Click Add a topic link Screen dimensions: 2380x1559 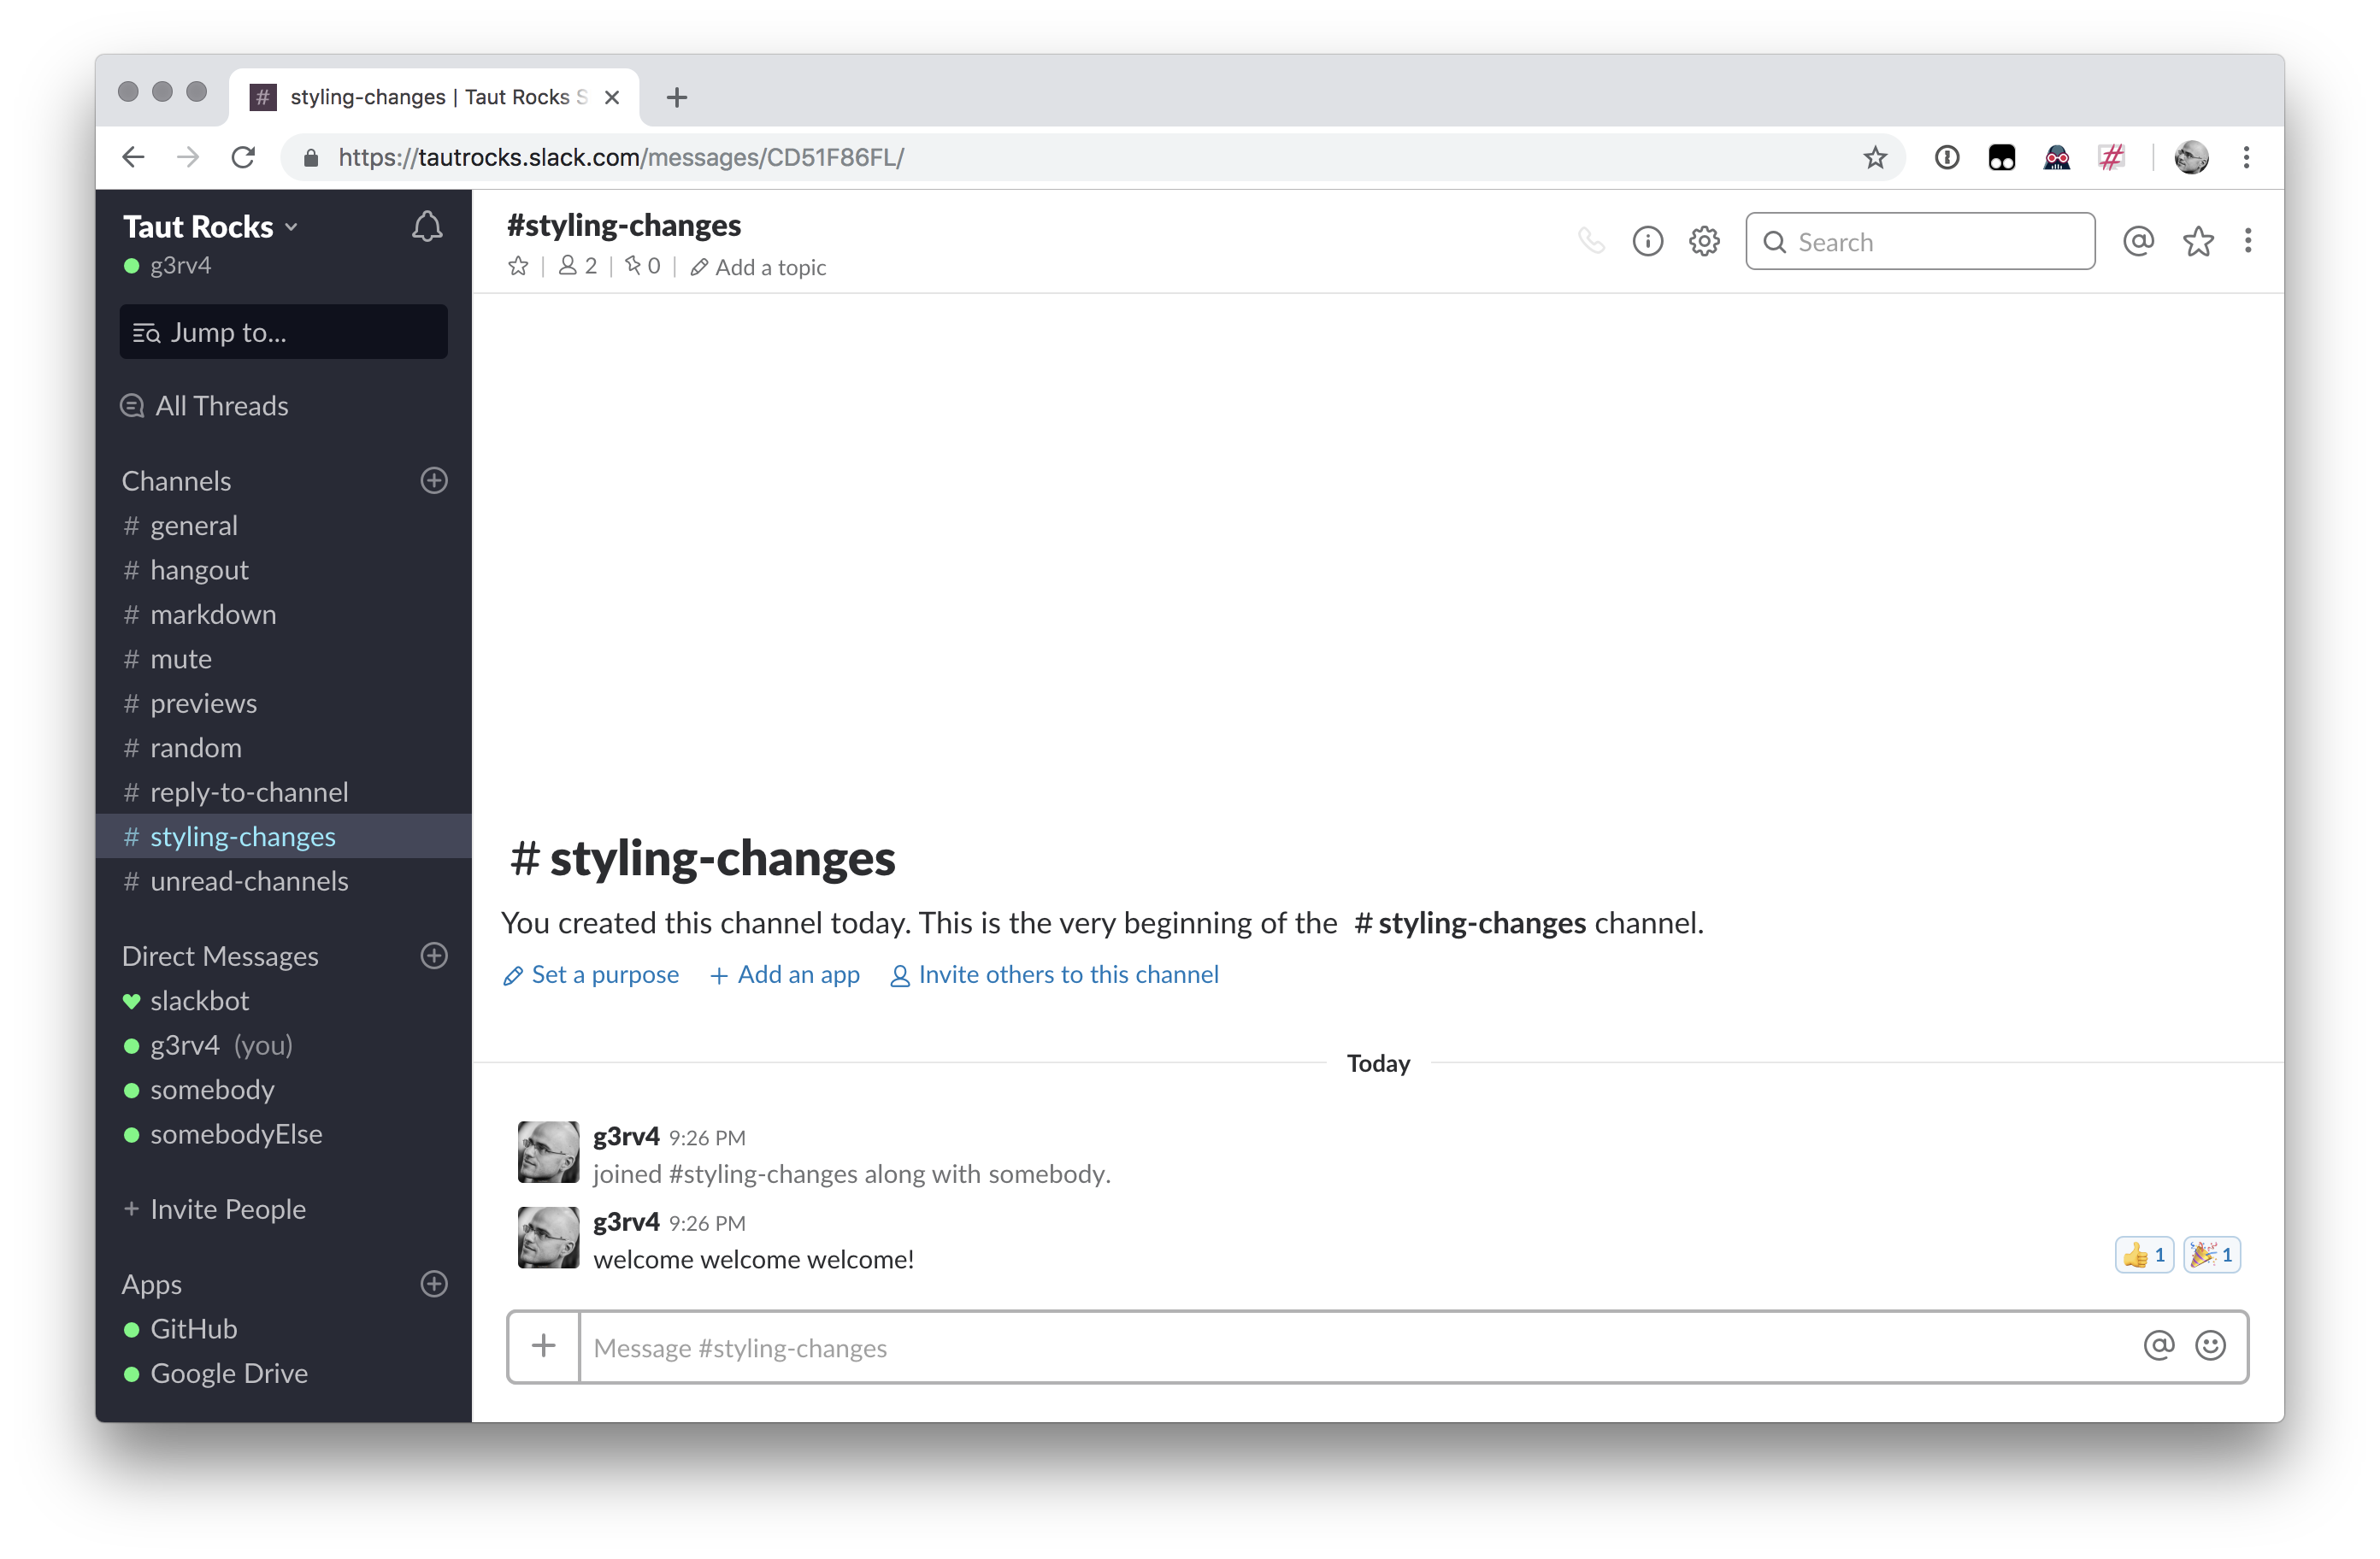[x=759, y=267]
